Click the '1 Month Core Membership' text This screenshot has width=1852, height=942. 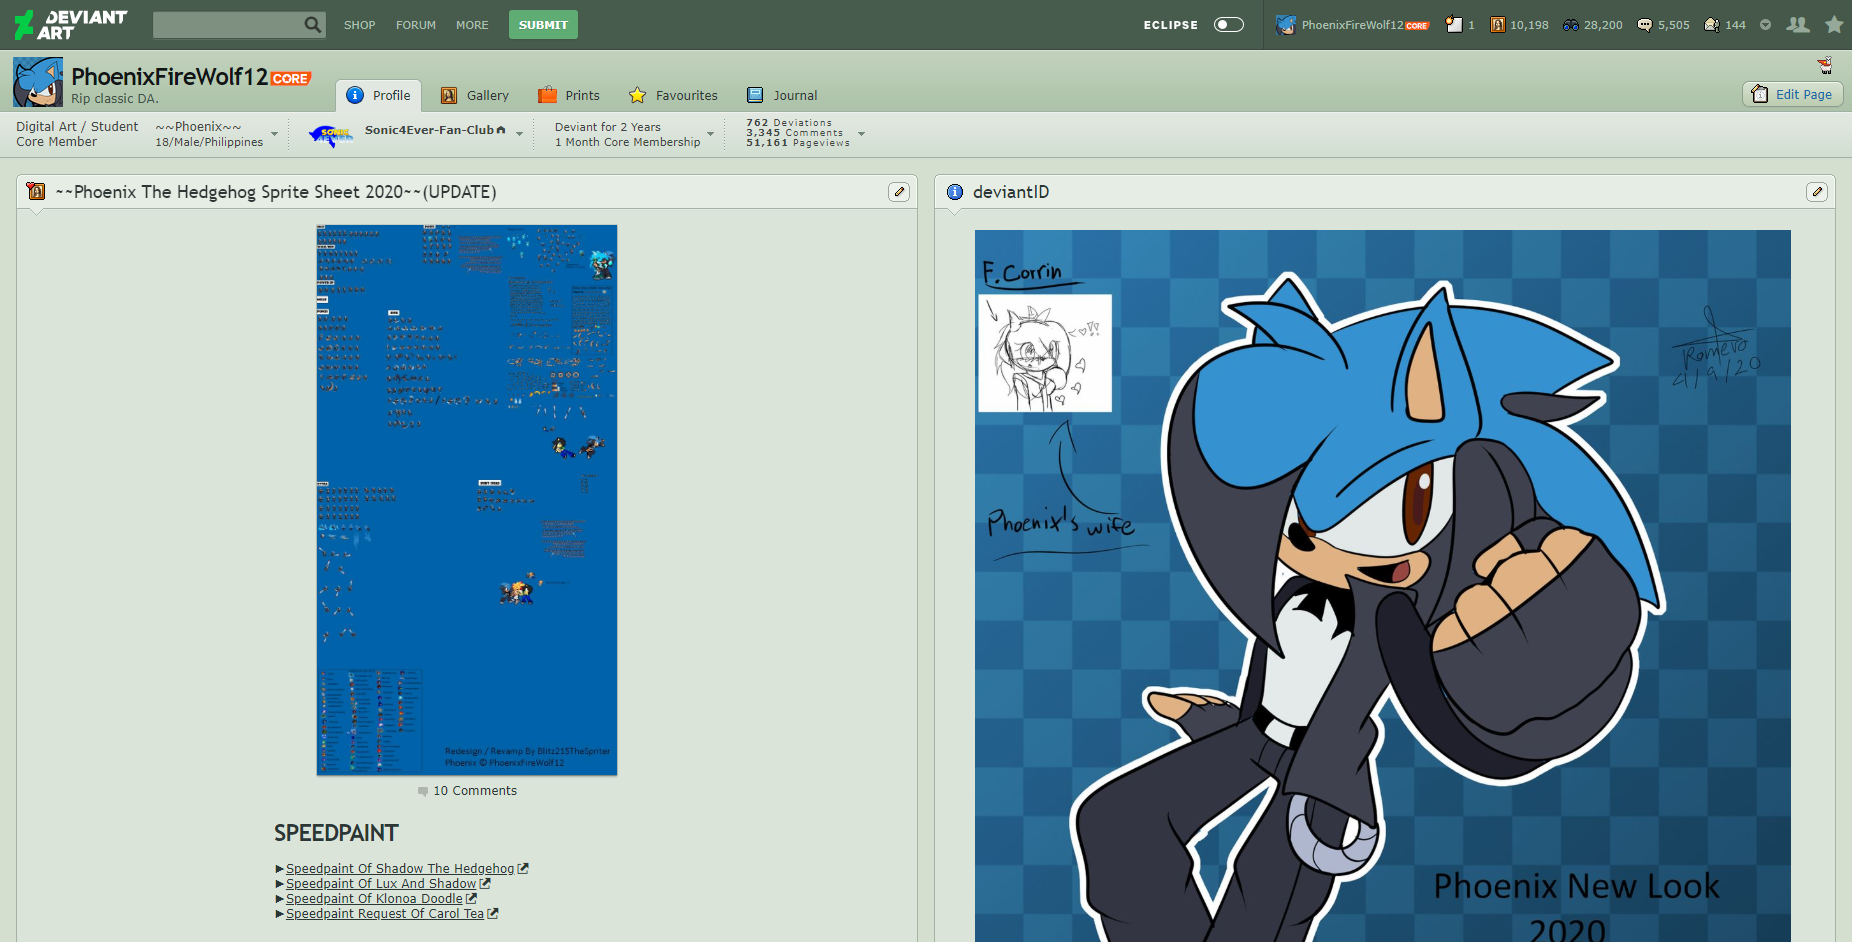[x=628, y=142]
